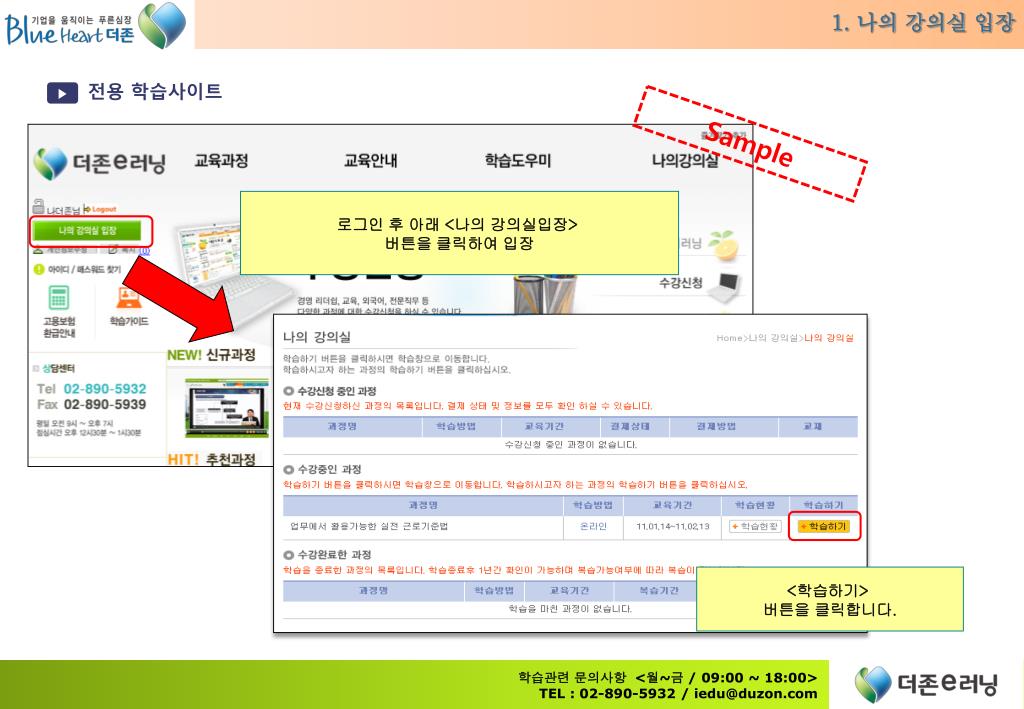Click the date range 11.01.14~11.02.13
The width and height of the screenshot is (1024, 709).
click(x=673, y=526)
